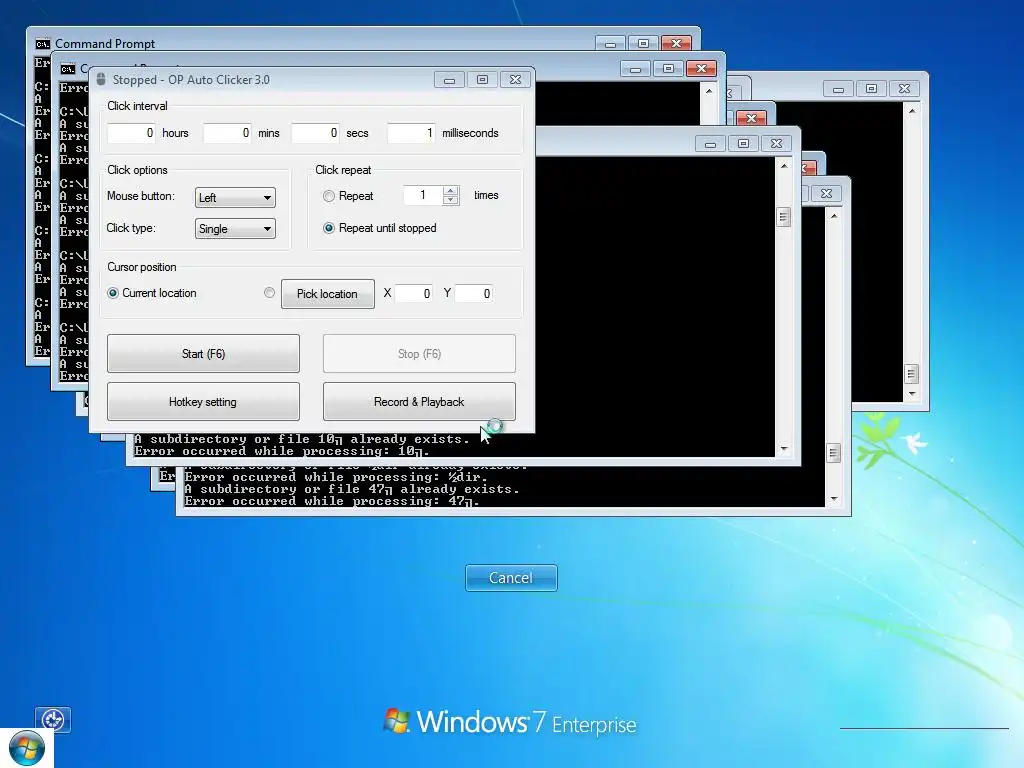Select the Repeat radio button
The image size is (1024, 768).
[x=329, y=196]
